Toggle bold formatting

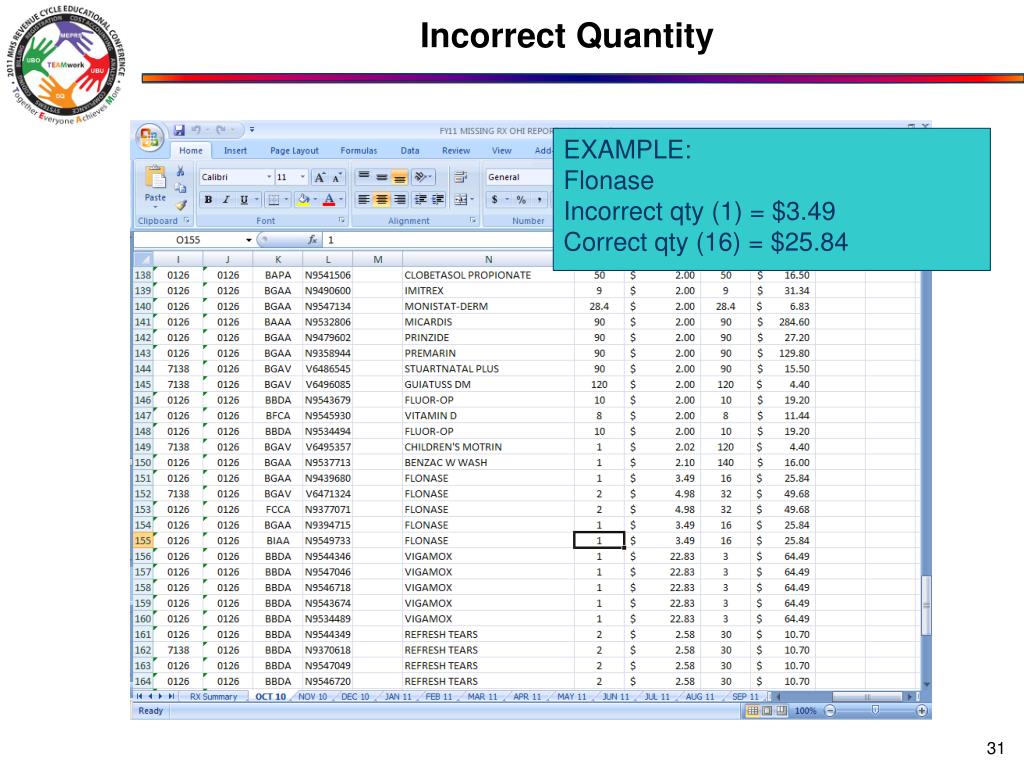click(x=208, y=200)
